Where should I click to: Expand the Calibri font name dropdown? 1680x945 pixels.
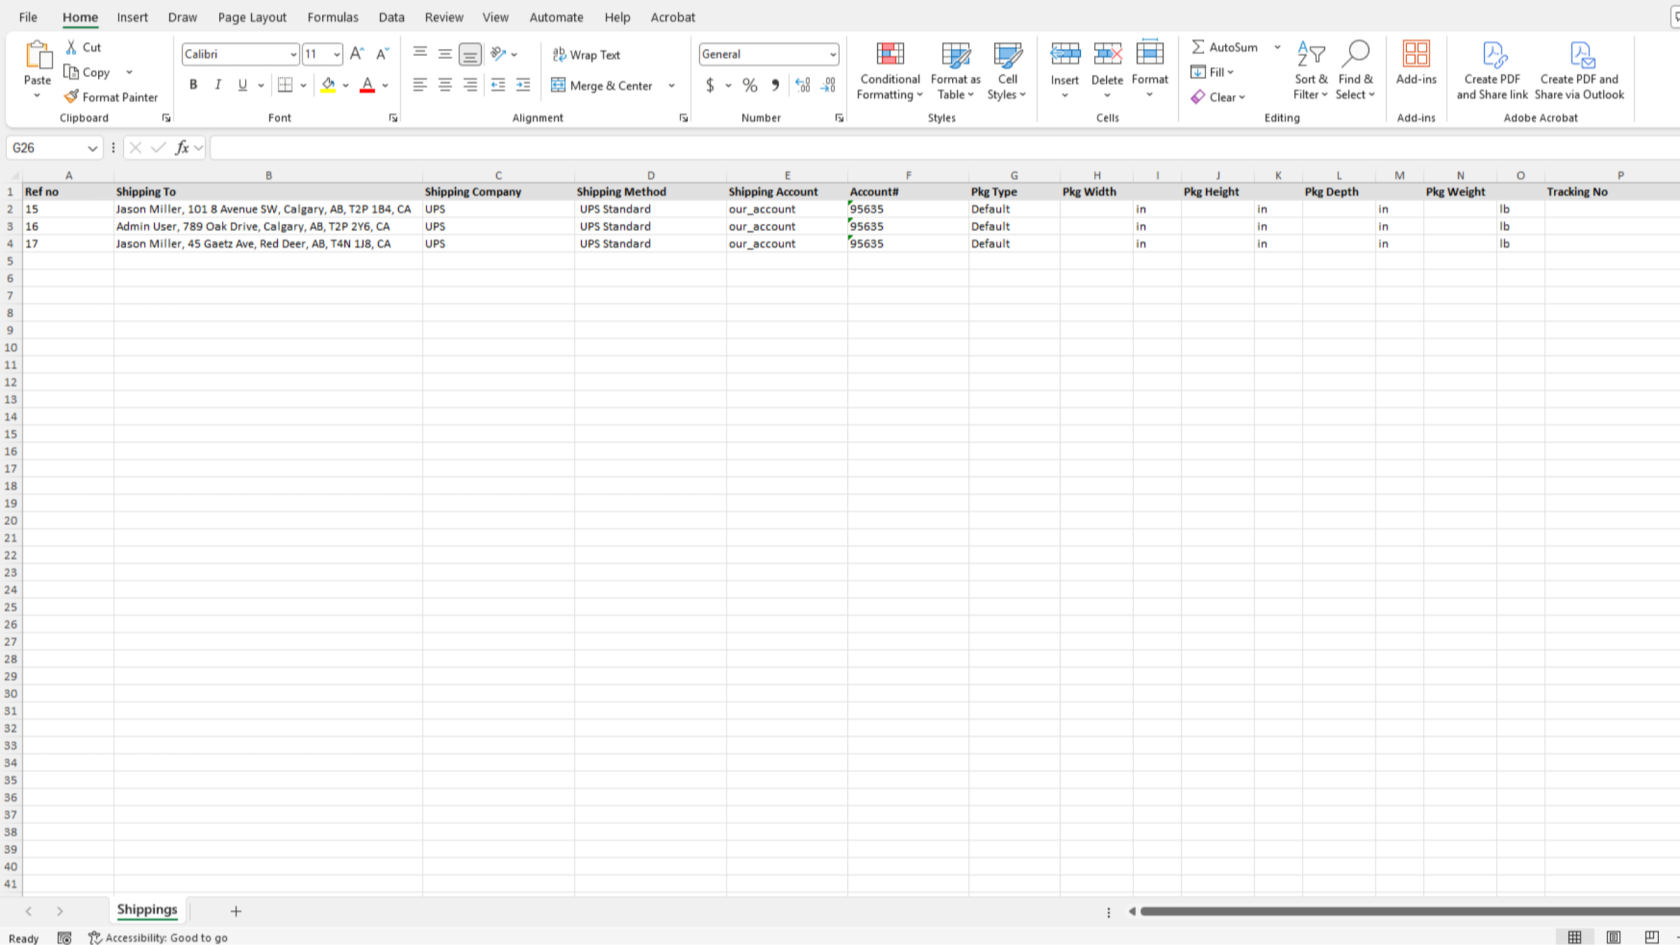(293, 54)
